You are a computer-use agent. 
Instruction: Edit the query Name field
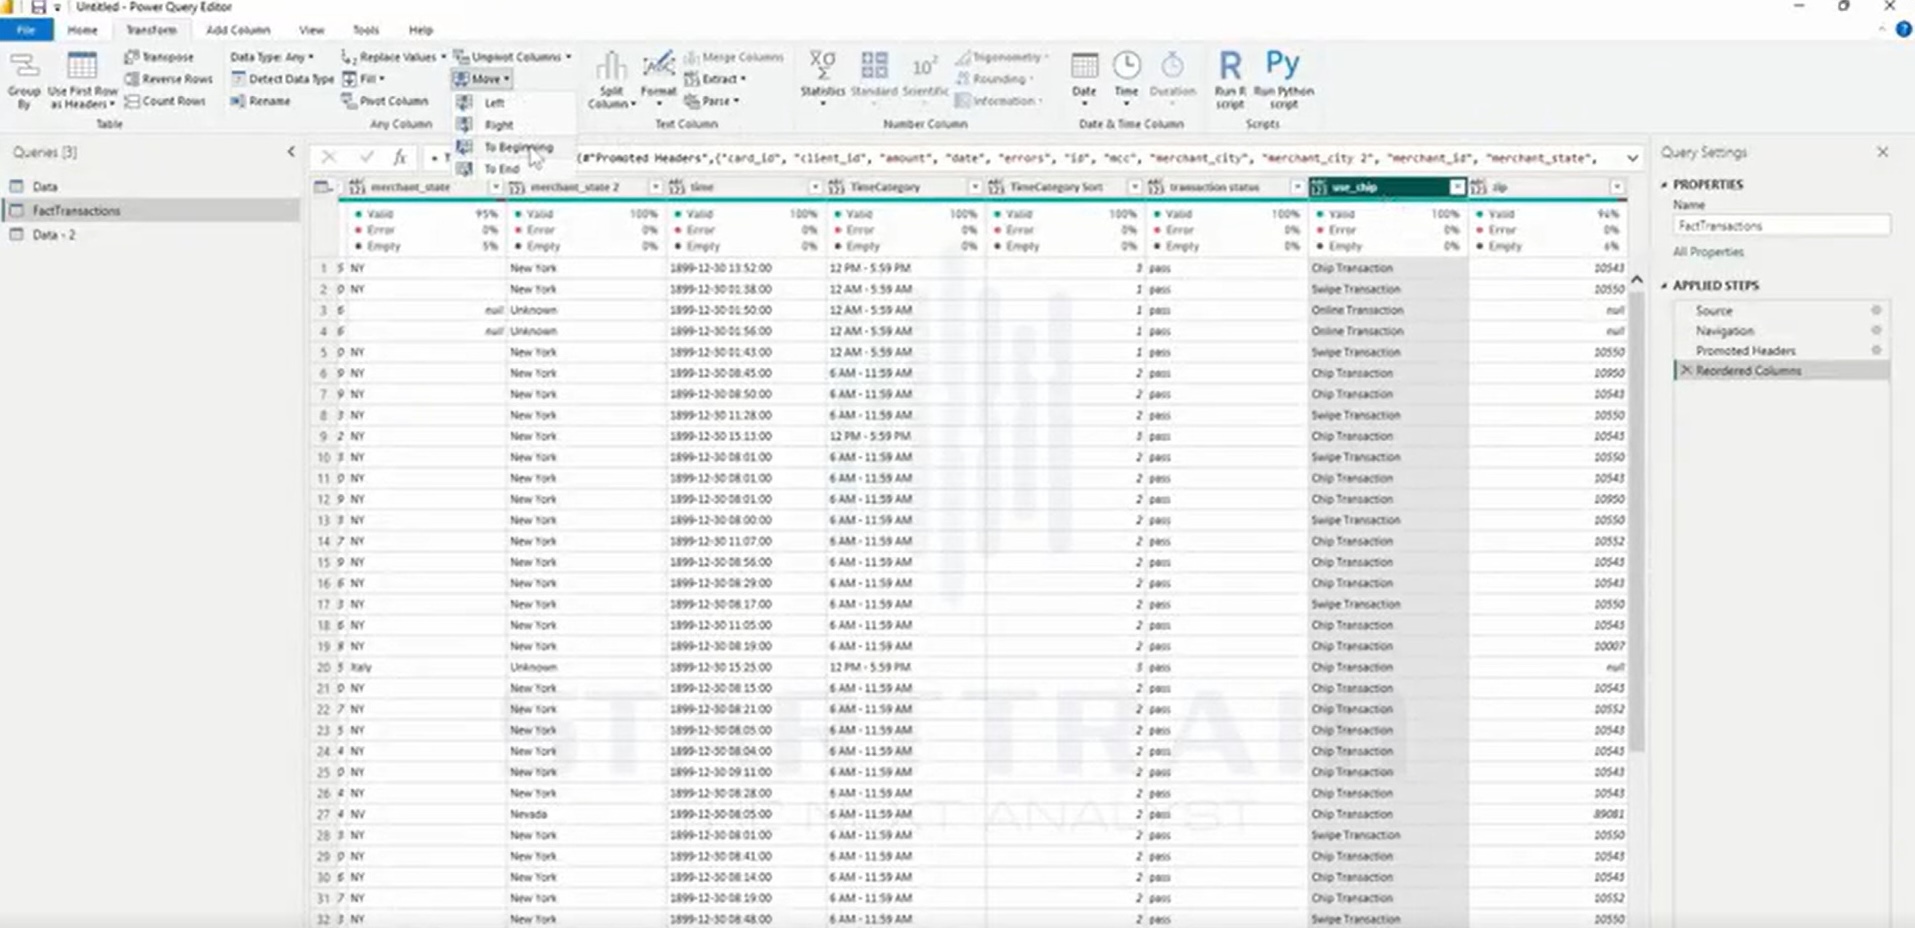point(1781,226)
